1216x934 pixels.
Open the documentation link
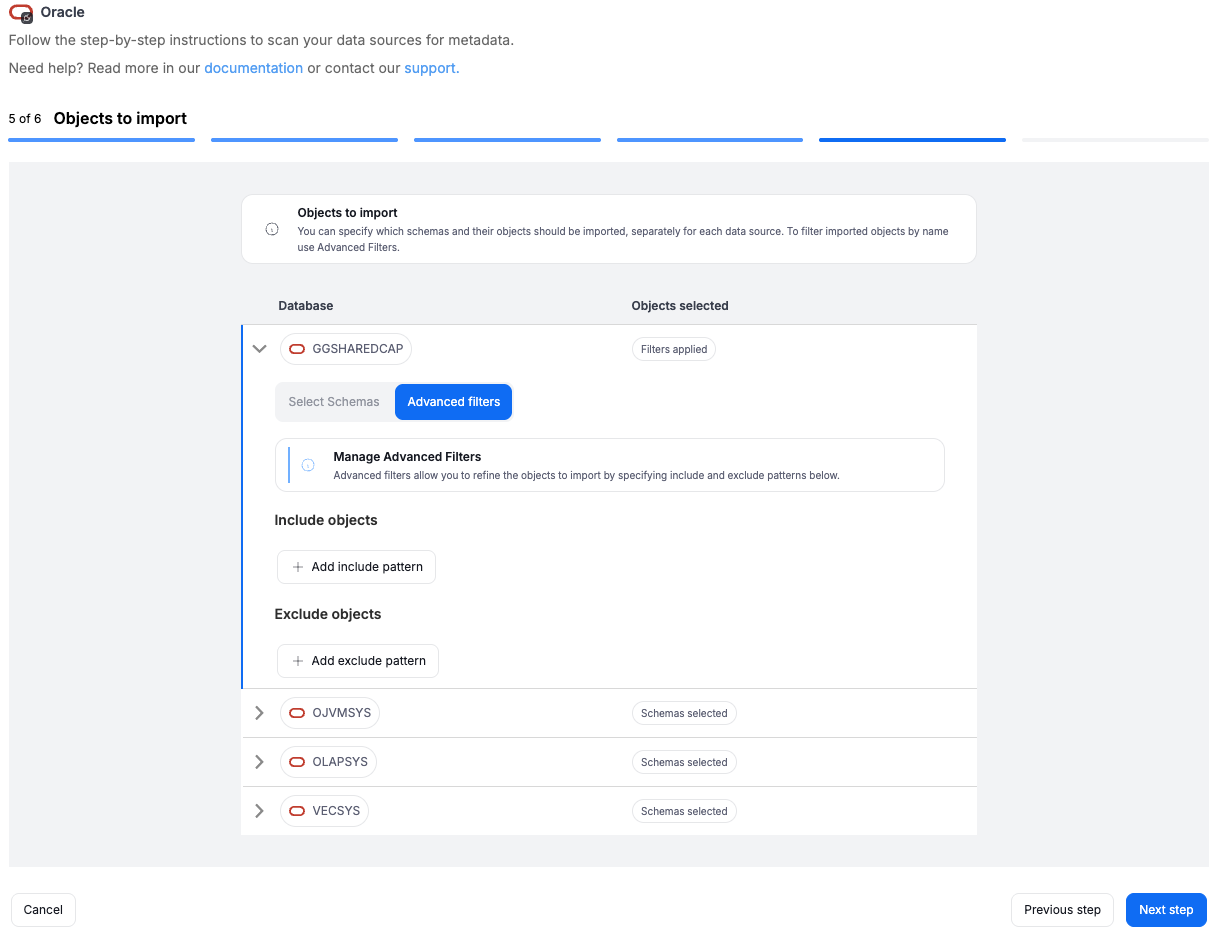click(253, 68)
